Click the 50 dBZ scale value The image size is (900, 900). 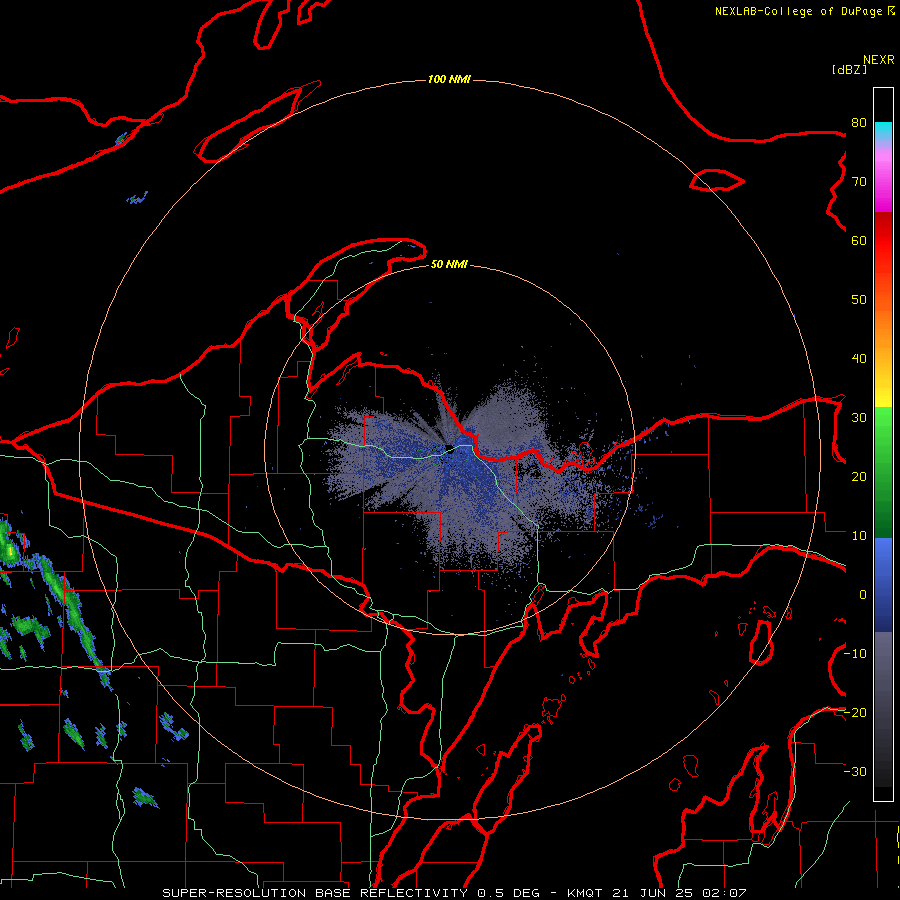pyautogui.click(x=859, y=300)
